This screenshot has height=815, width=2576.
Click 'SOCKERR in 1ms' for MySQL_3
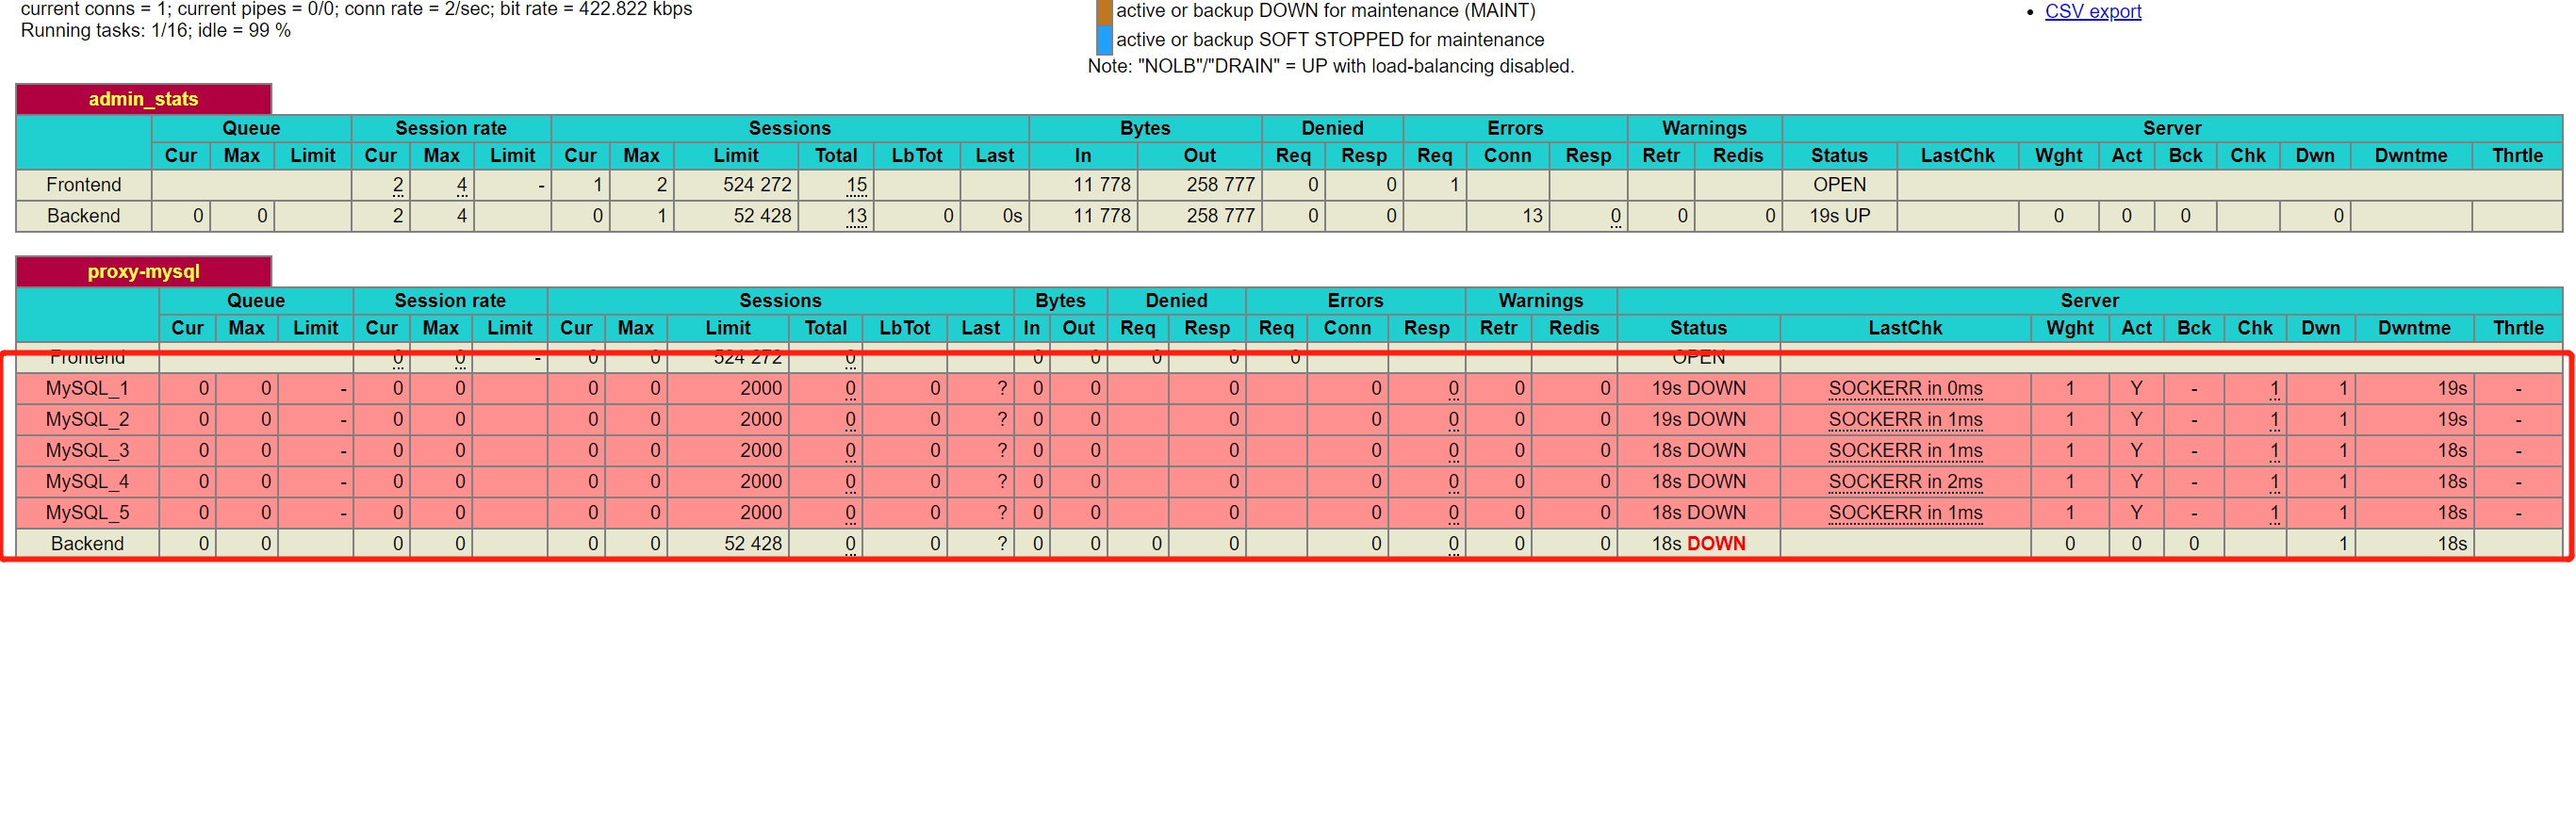1905,450
